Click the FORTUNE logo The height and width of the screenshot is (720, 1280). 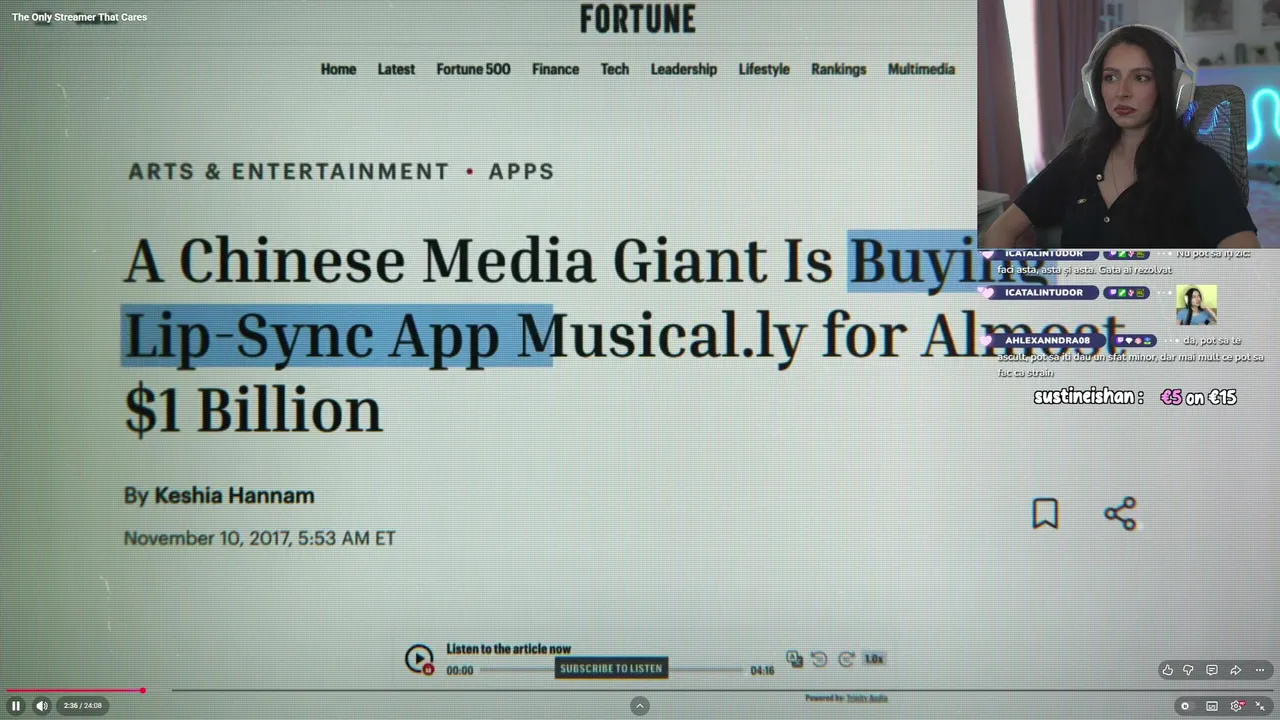click(x=638, y=18)
